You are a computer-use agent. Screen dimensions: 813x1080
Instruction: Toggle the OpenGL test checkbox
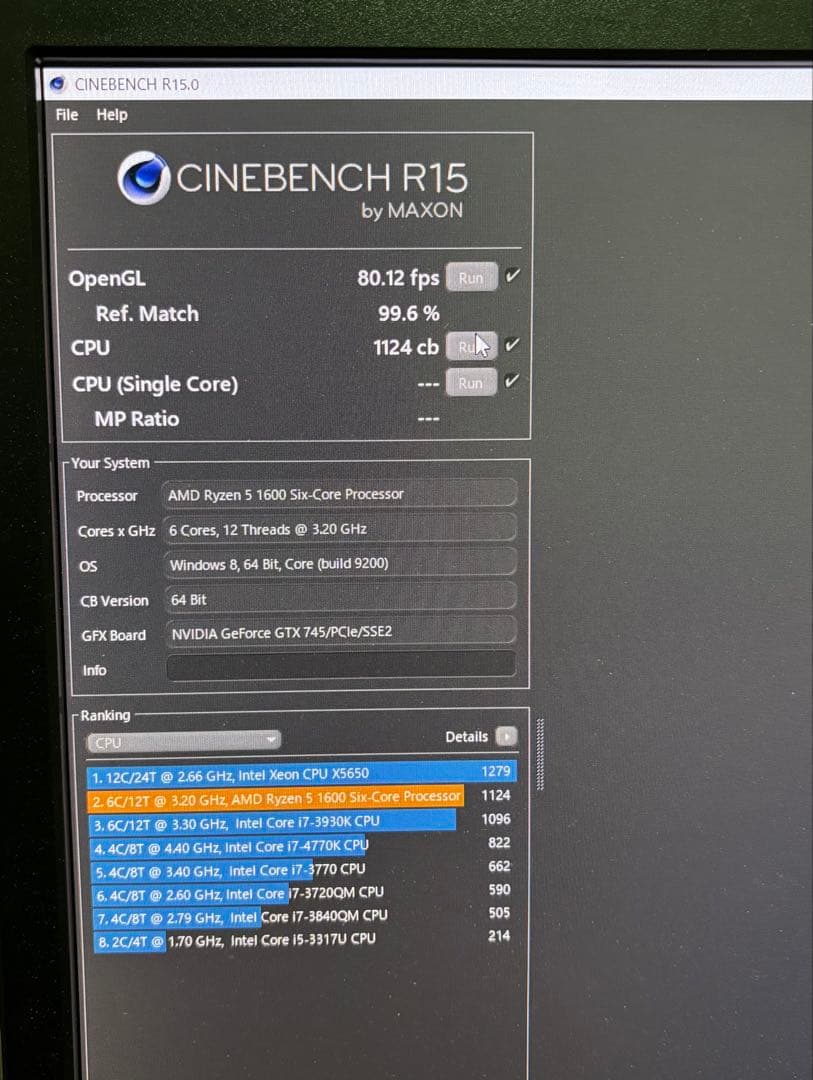point(512,276)
